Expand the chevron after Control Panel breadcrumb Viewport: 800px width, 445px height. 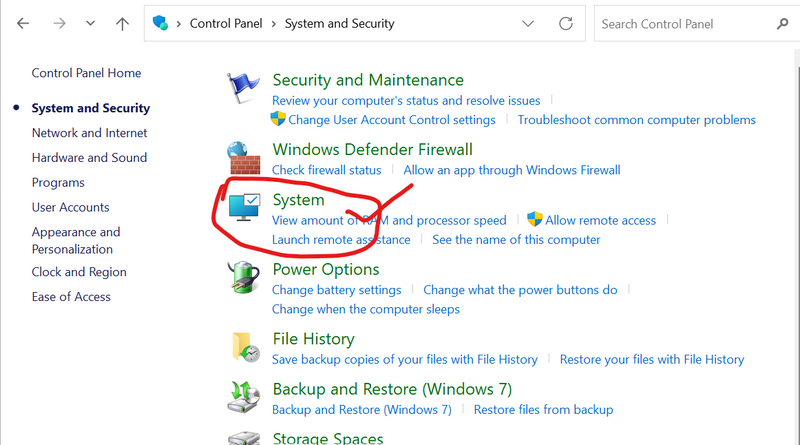click(275, 23)
